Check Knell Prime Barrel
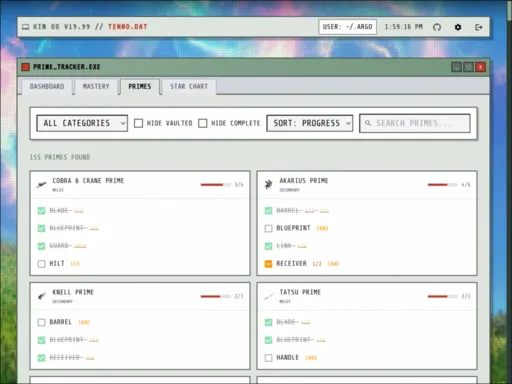 (41, 322)
